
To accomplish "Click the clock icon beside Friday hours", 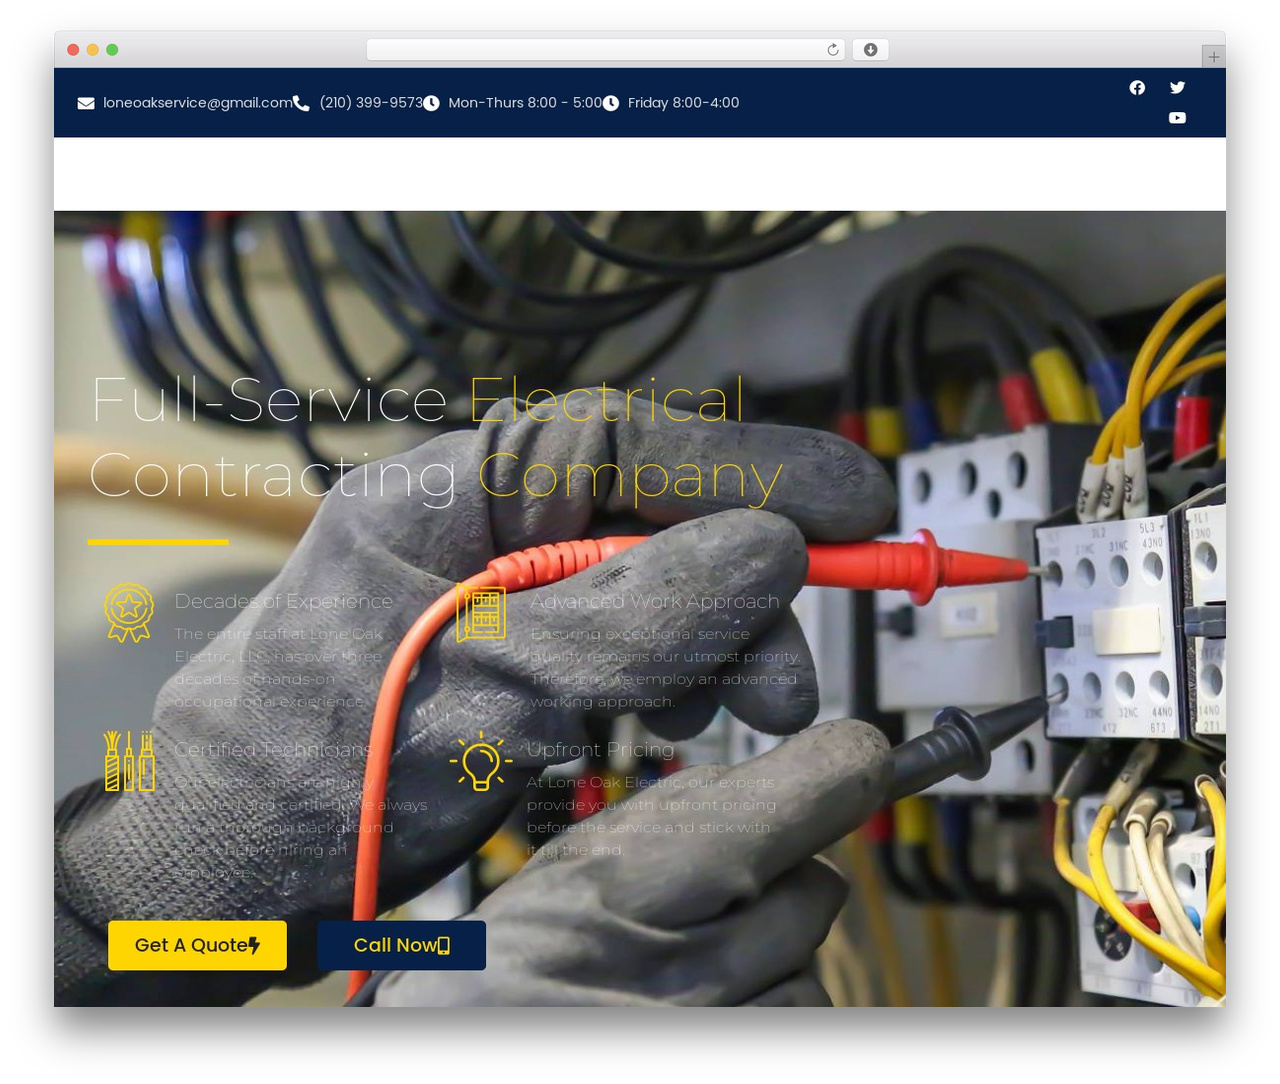I will point(611,103).
